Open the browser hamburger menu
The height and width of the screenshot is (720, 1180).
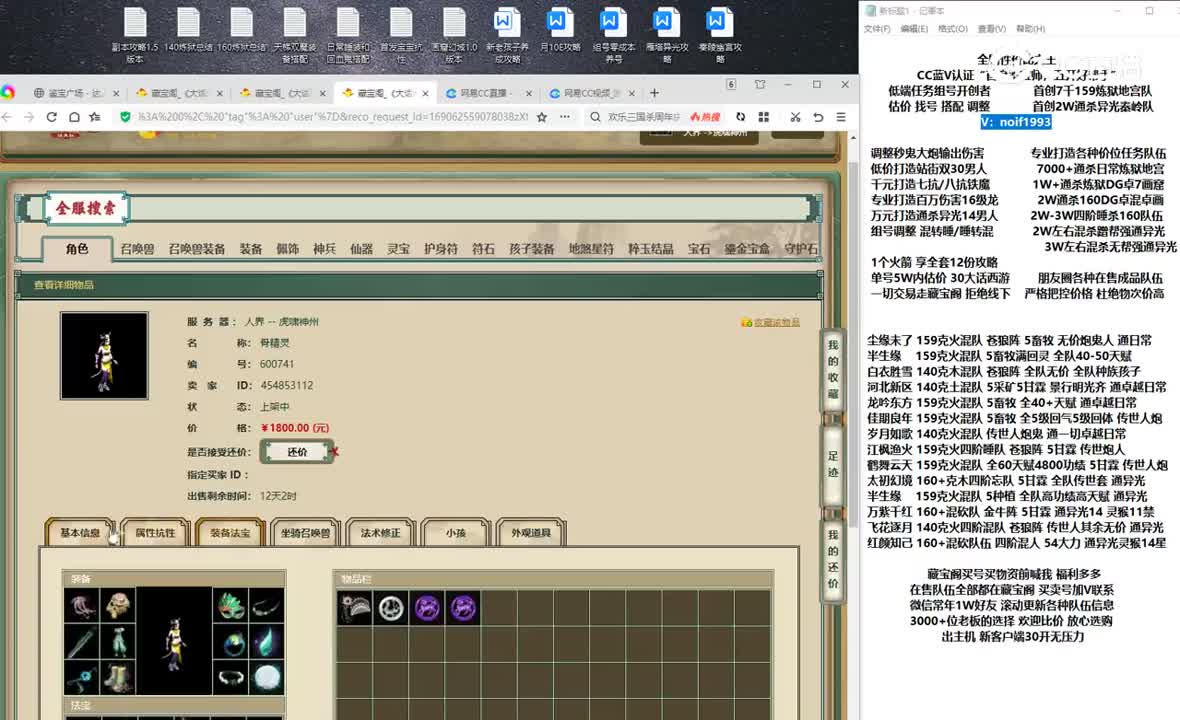pos(841,117)
